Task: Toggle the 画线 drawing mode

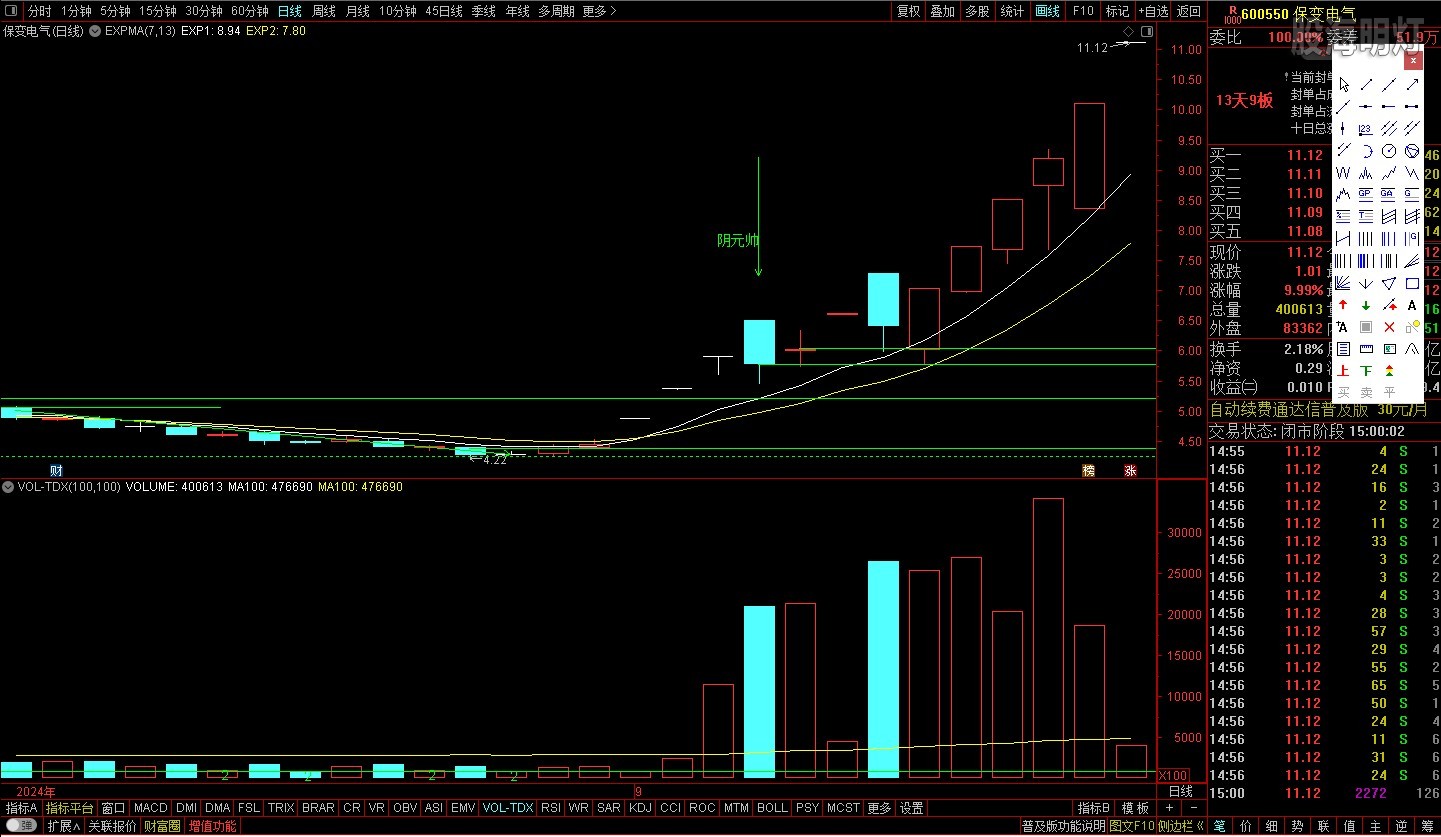Action: [1047, 11]
